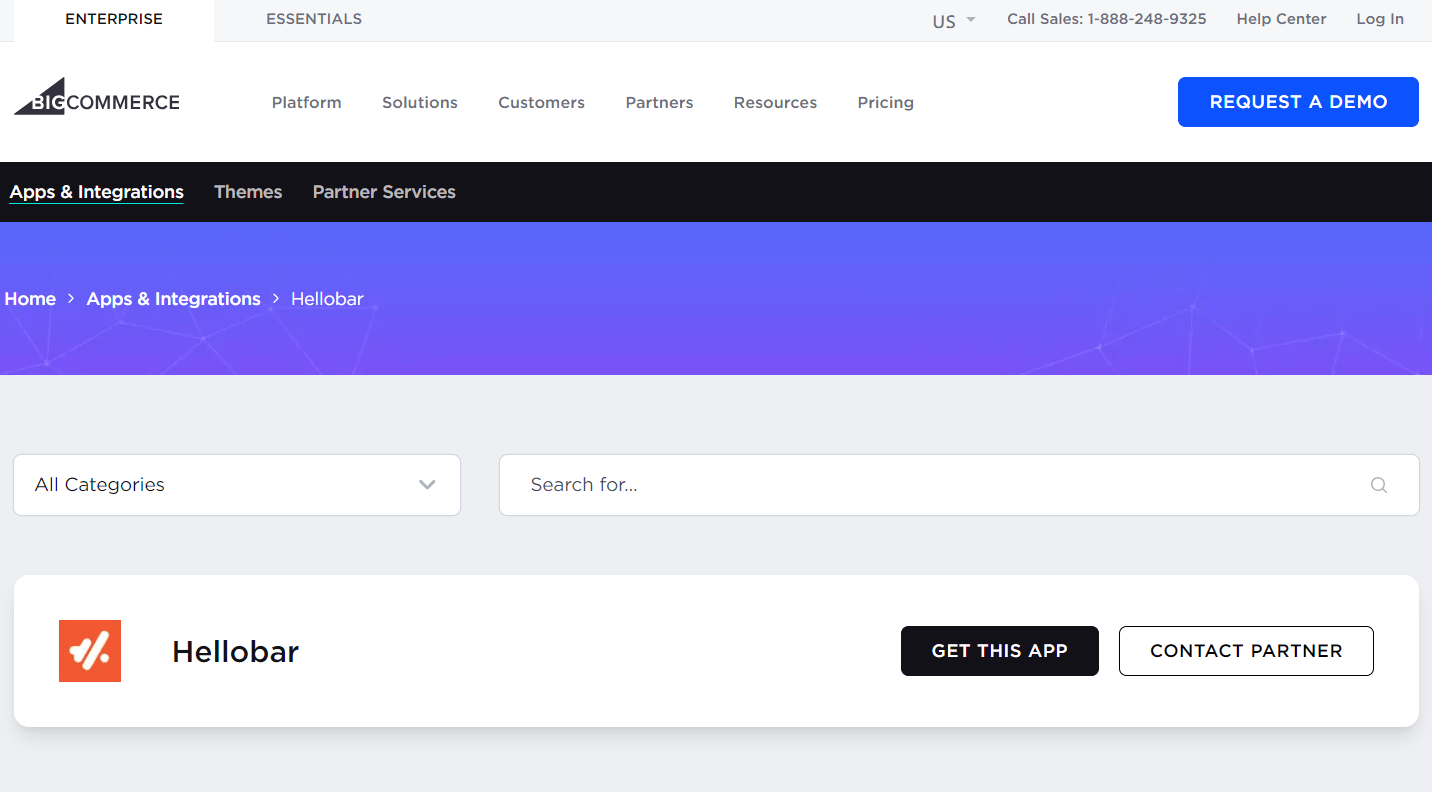Image resolution: width=1432 pixels, height=792 pixels.
Task: Click the search magnifier icon
Action: tap(1379, 484)
